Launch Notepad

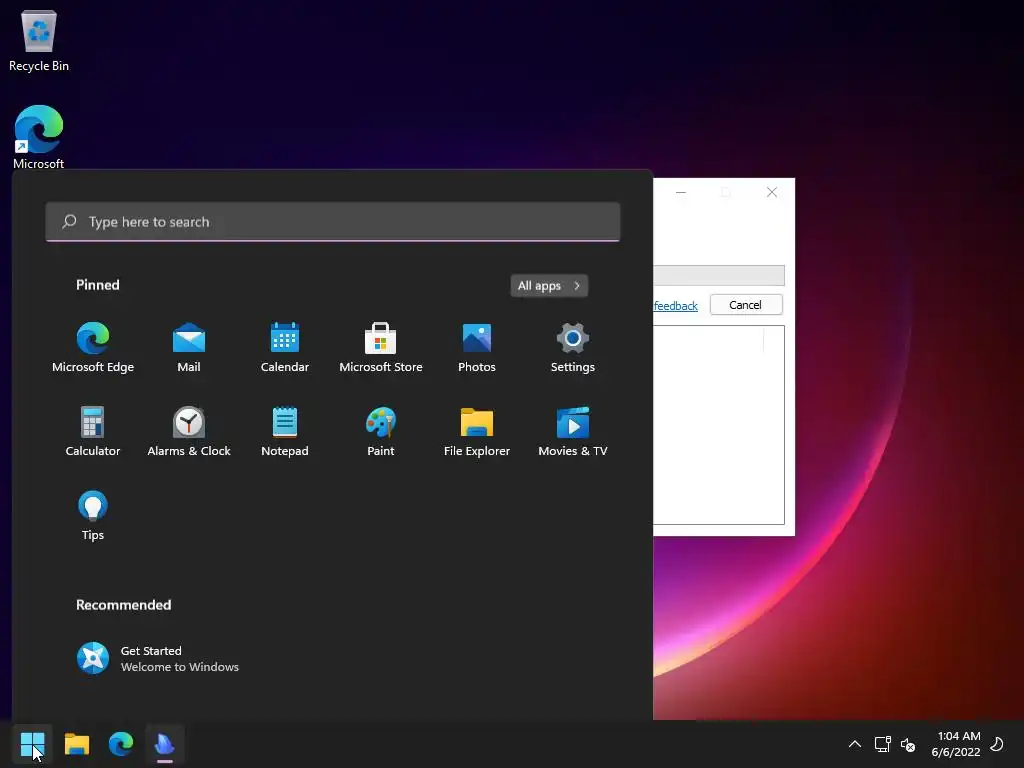coord(285,432)
